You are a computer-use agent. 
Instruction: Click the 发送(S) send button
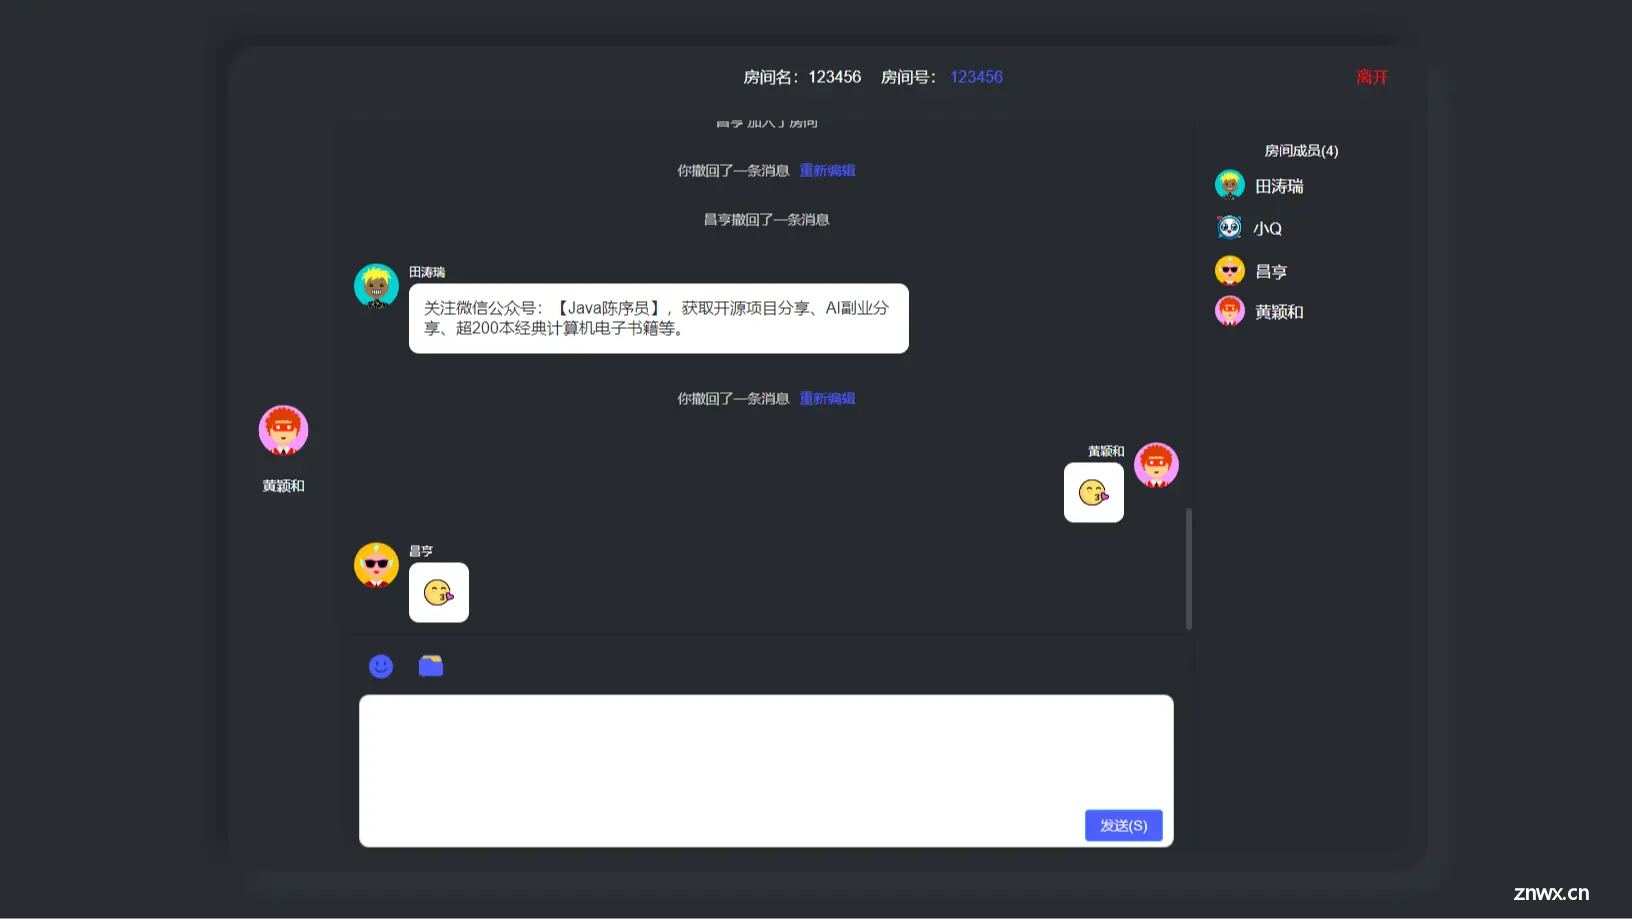1124,825
